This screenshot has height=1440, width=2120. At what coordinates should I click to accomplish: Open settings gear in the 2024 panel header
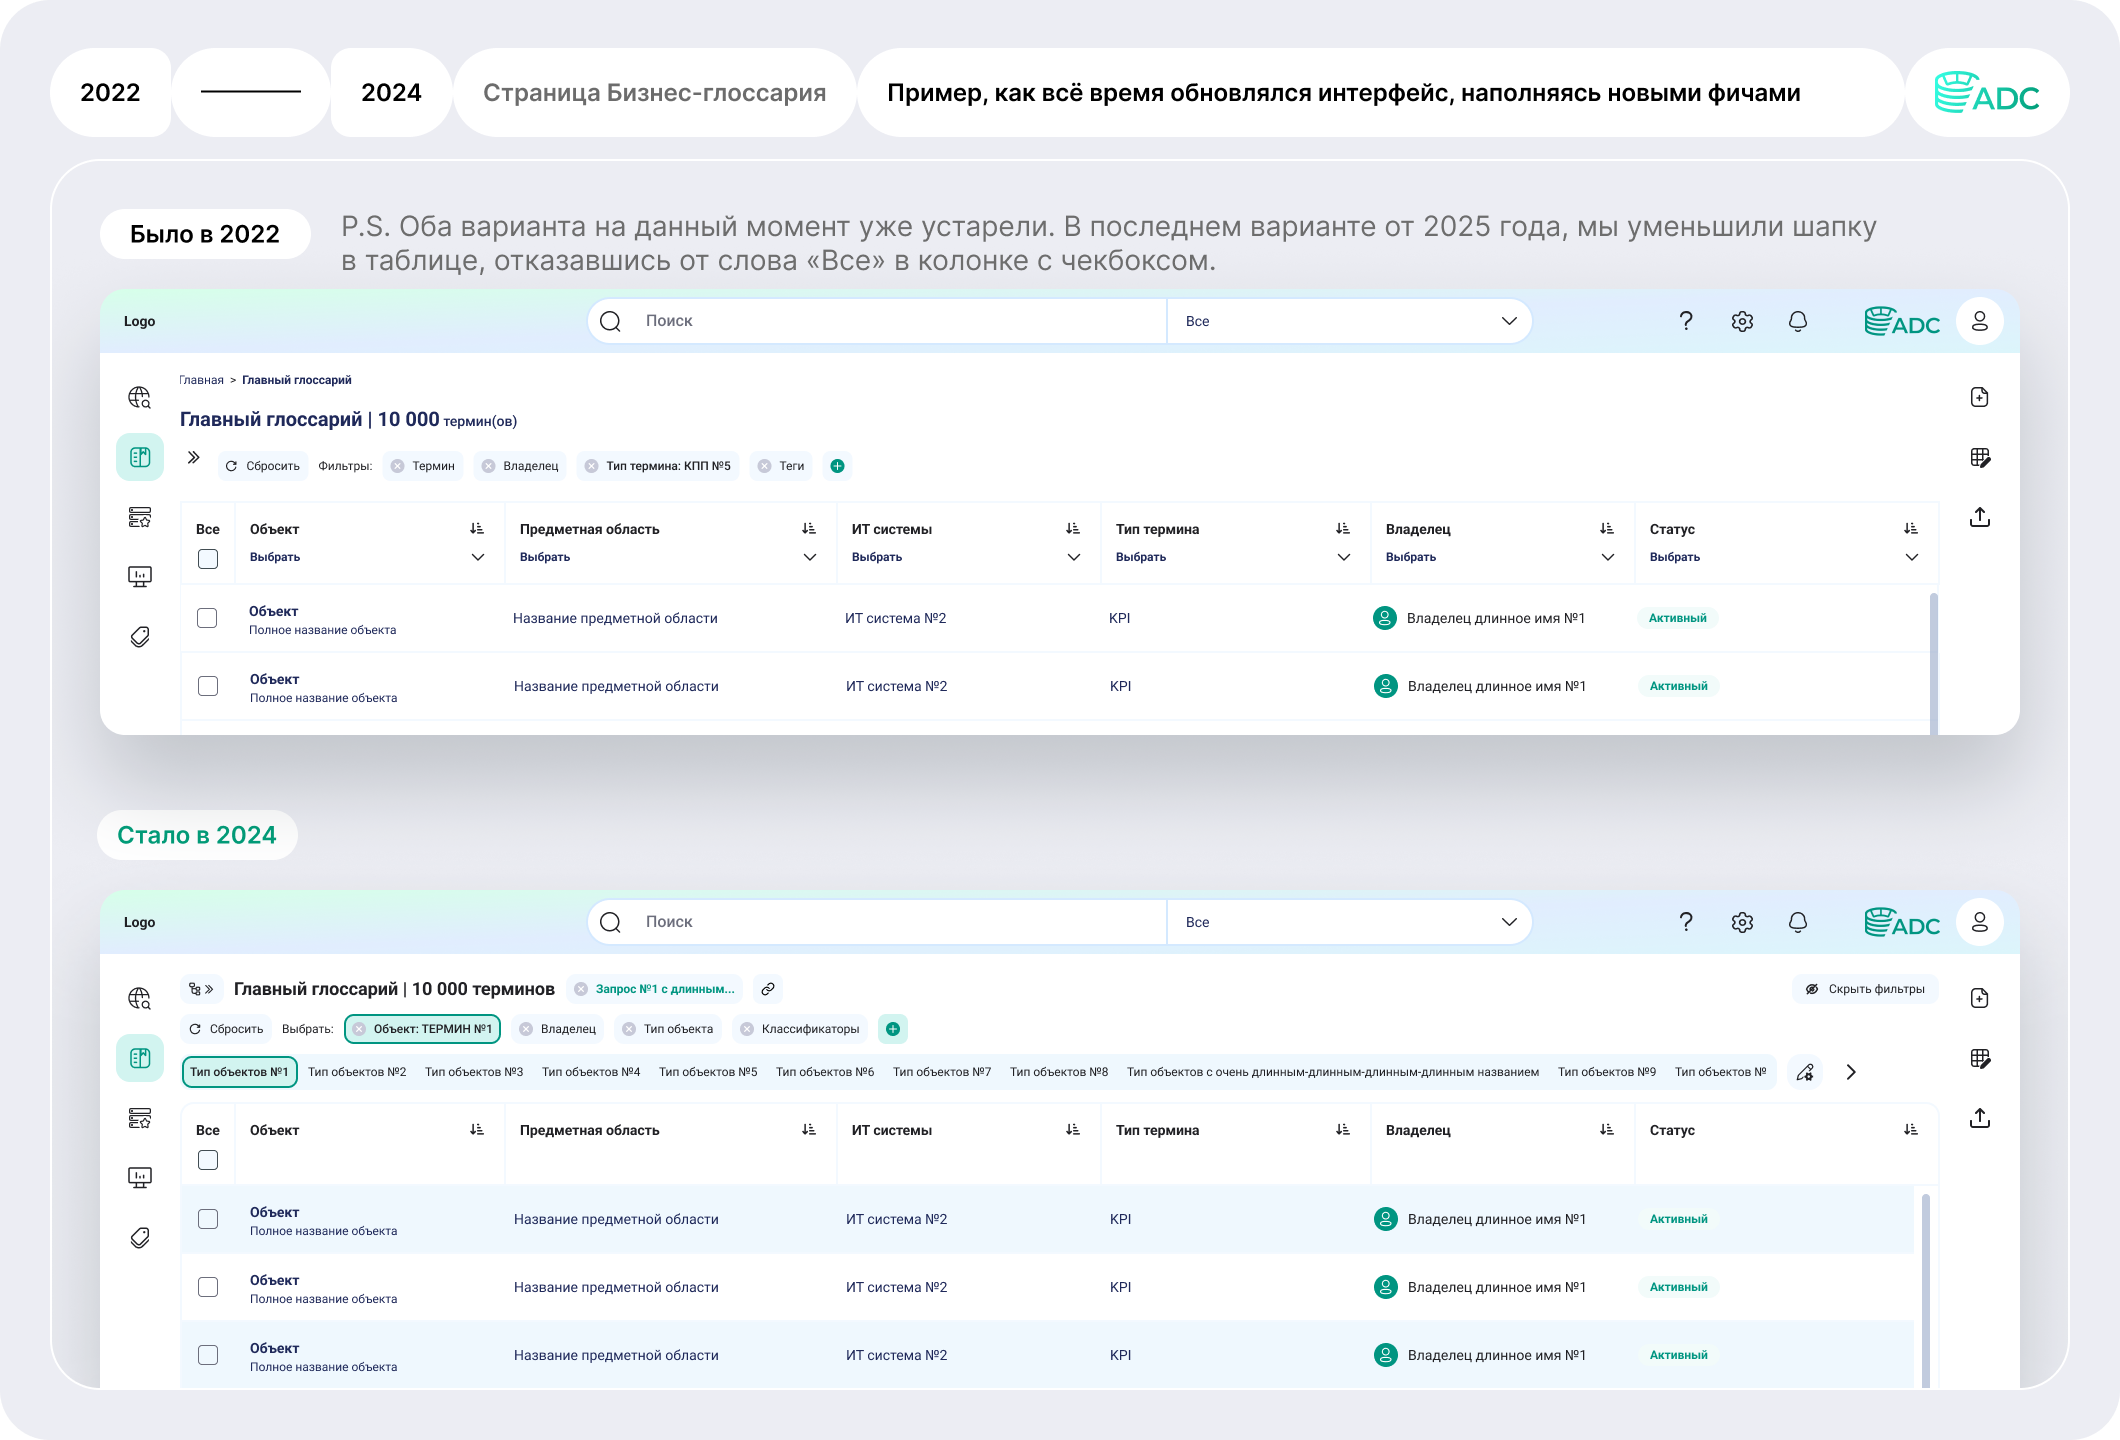[x=1742, y=922]
